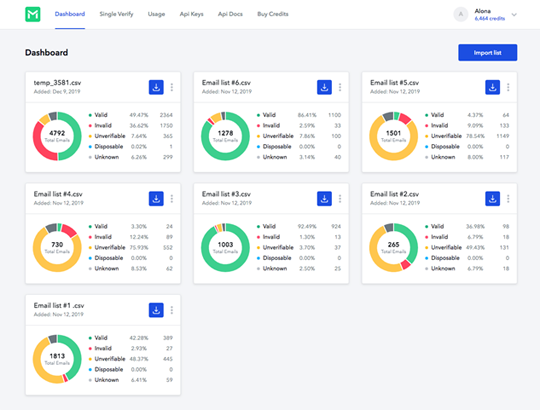The image size is (540, 410).
Task: Click the green M logo icon
Action: click(33, 14)
